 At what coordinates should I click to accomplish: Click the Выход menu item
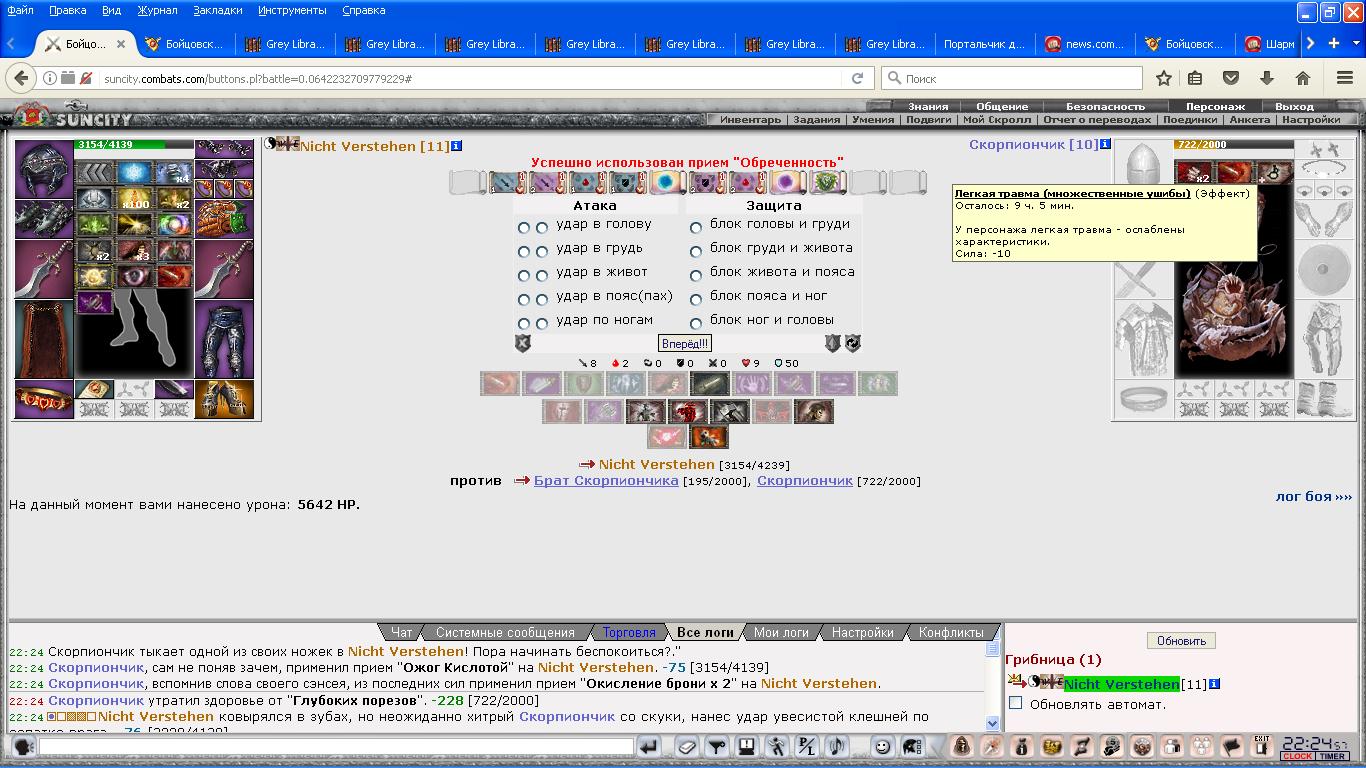(1295, 106)
